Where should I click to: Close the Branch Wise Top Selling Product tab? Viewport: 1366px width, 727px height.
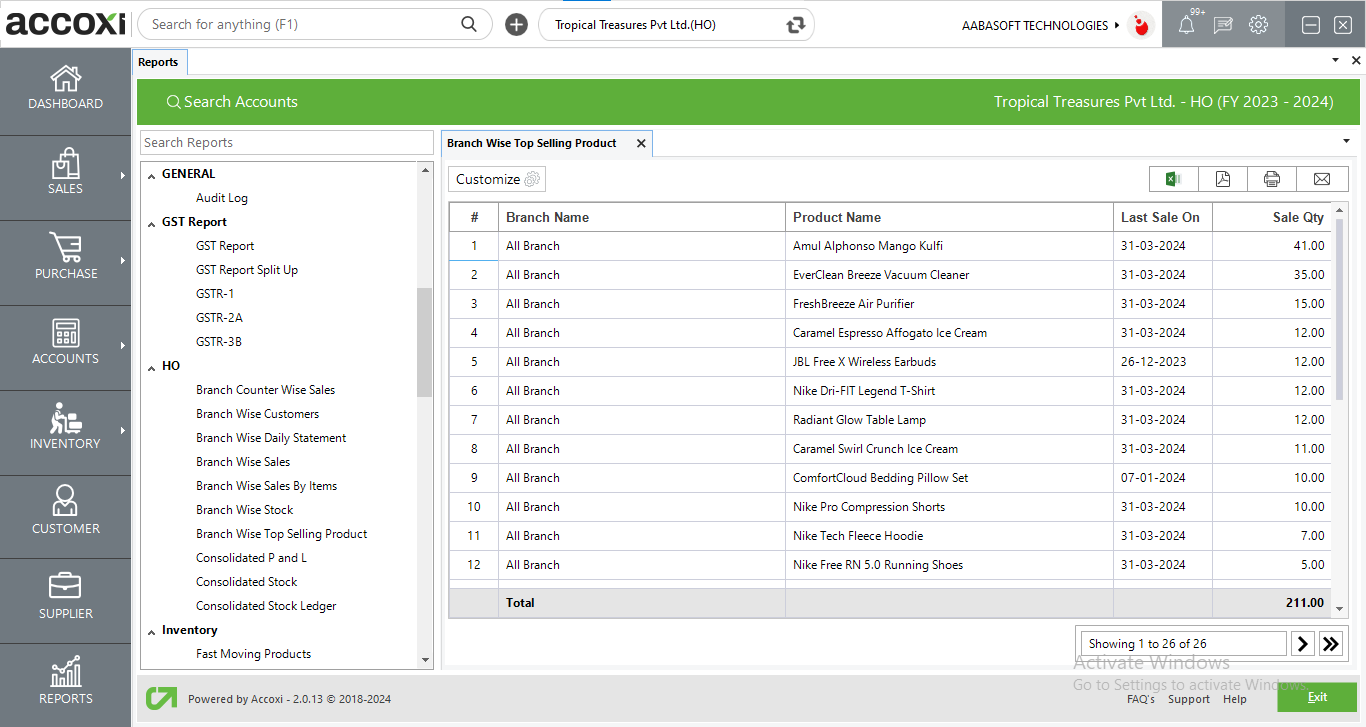tap(641, 143)
